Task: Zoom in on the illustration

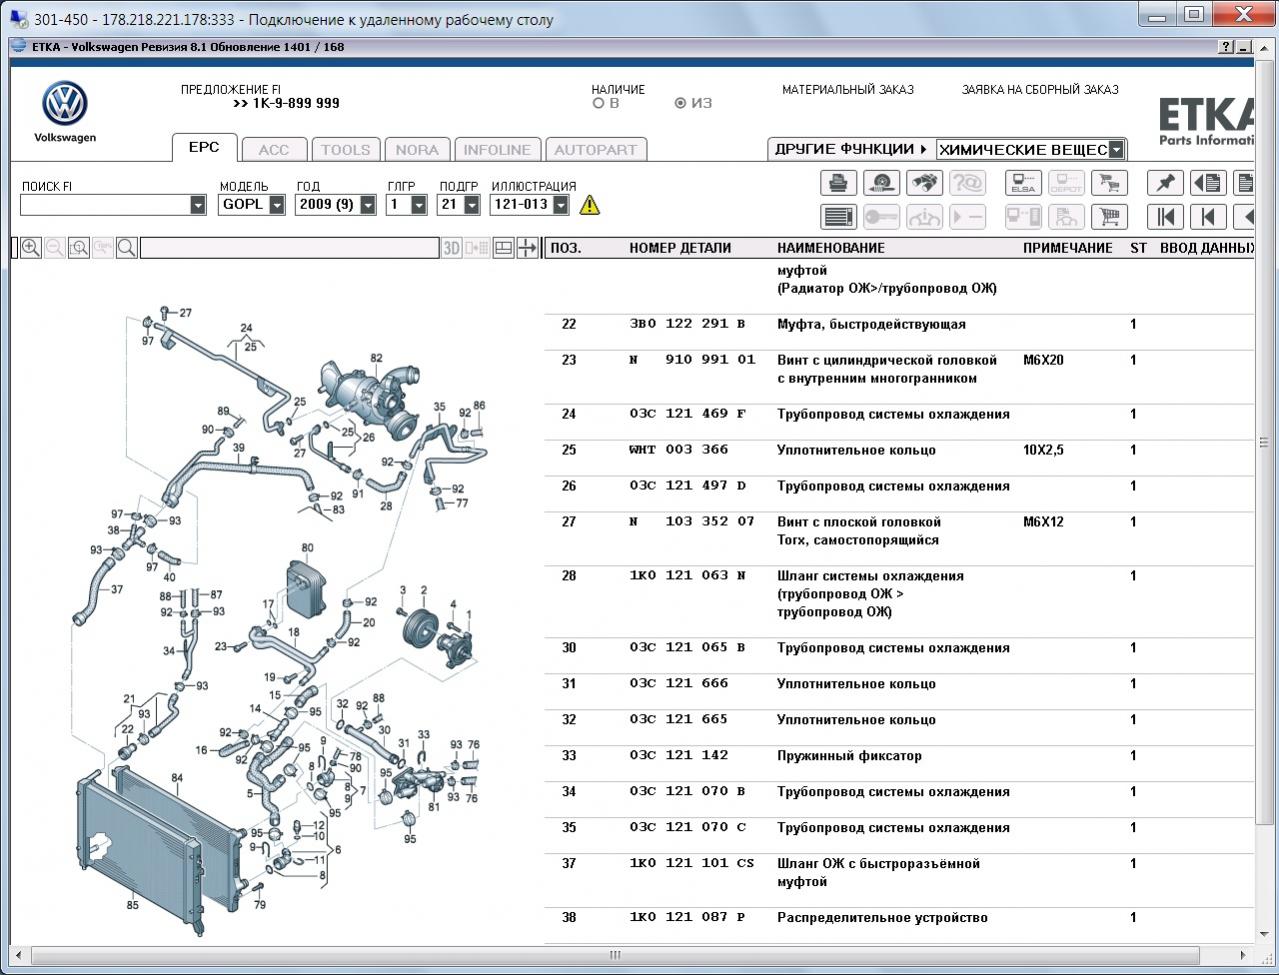Action: coord(31,248)
